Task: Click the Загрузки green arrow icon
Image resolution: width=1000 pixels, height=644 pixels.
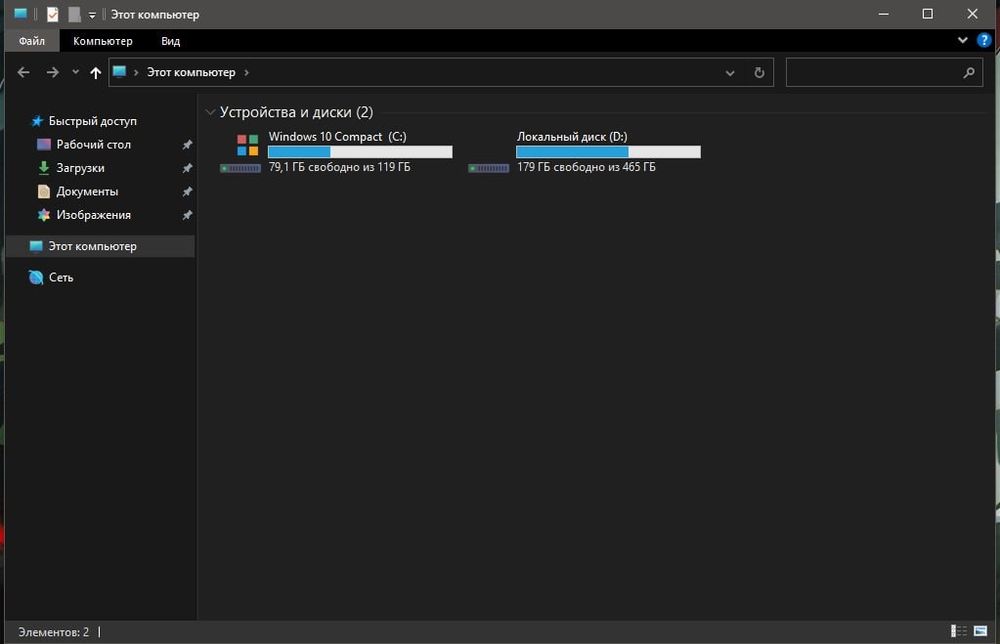Action: click(43, 168)
